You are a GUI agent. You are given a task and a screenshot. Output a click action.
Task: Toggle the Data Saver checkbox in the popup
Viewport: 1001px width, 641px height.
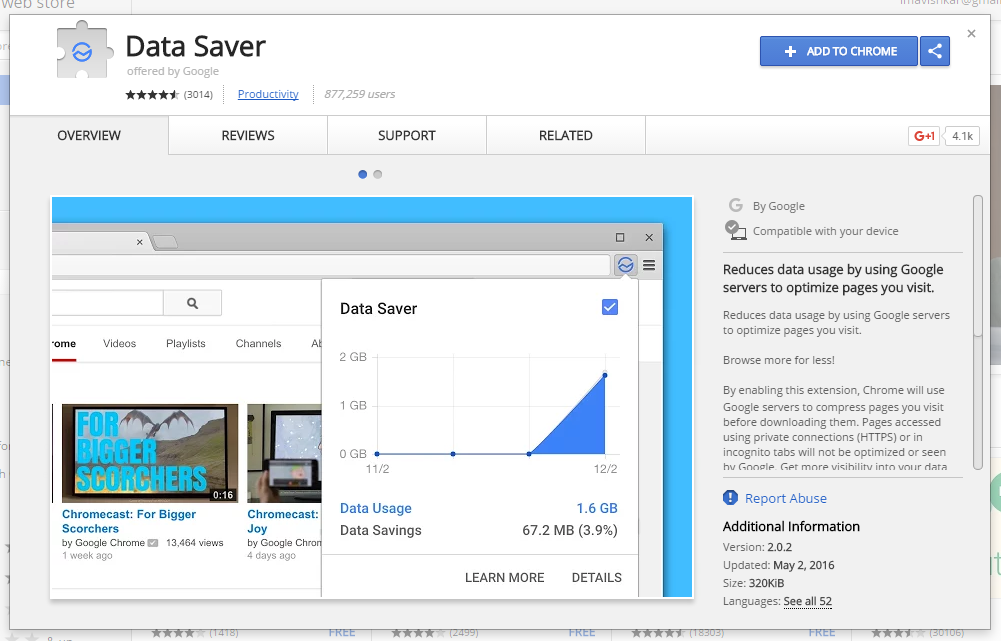tap(610, 308)
